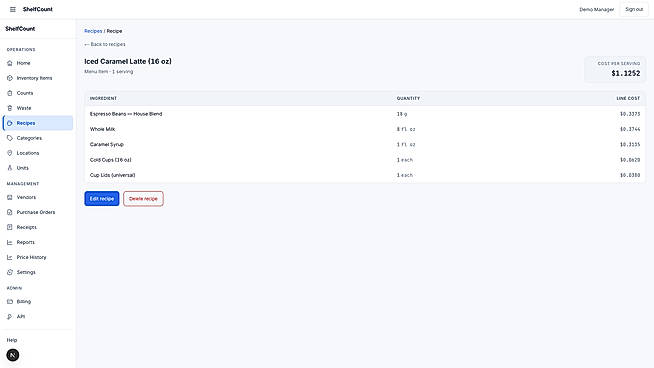654x368 pixels.
Task: Select Categories in sidebar
Action: click(38, 138)
